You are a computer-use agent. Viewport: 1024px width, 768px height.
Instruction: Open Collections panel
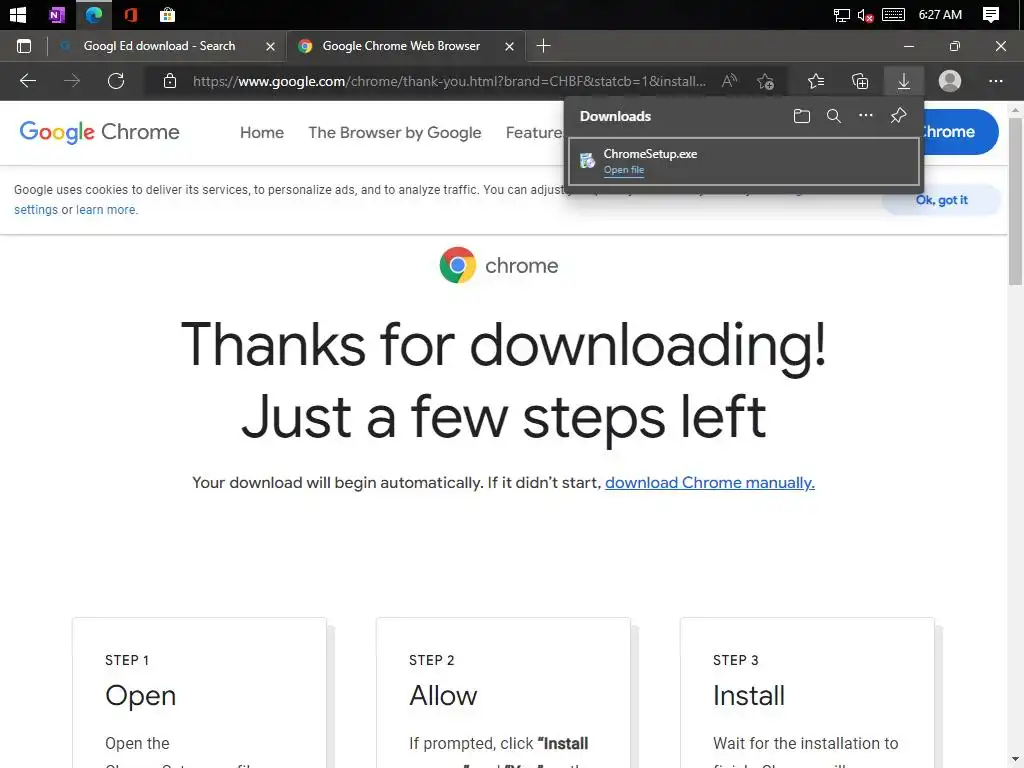coord(860,81)
